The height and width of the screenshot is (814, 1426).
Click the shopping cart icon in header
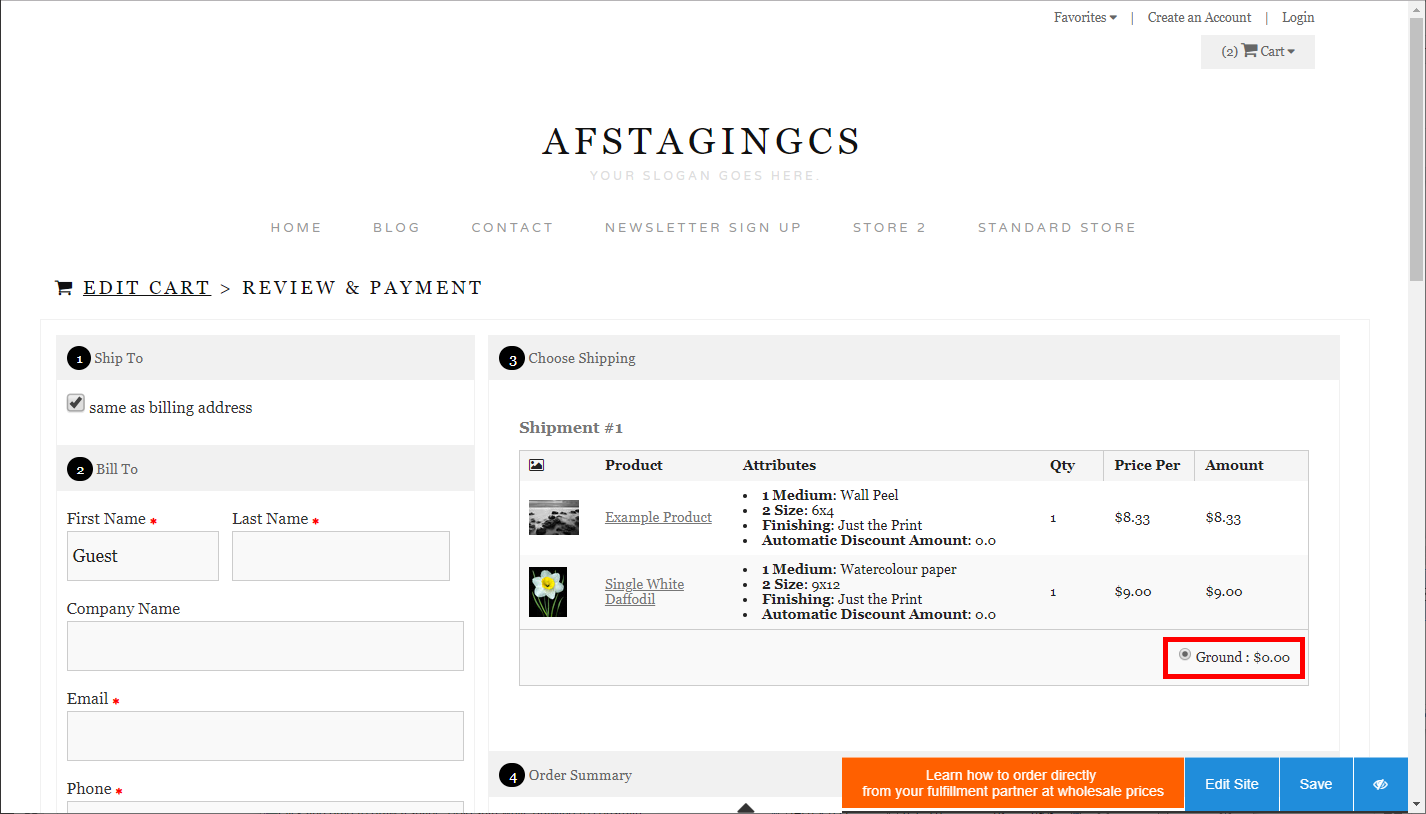click(x=1249, y=51)
